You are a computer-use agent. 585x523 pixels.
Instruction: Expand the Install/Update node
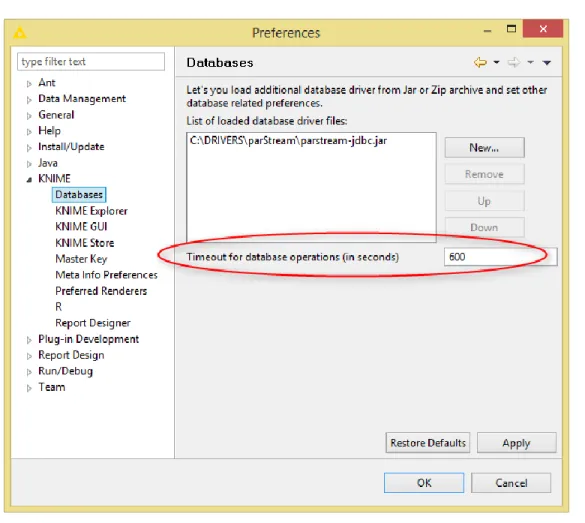[29, 148]
